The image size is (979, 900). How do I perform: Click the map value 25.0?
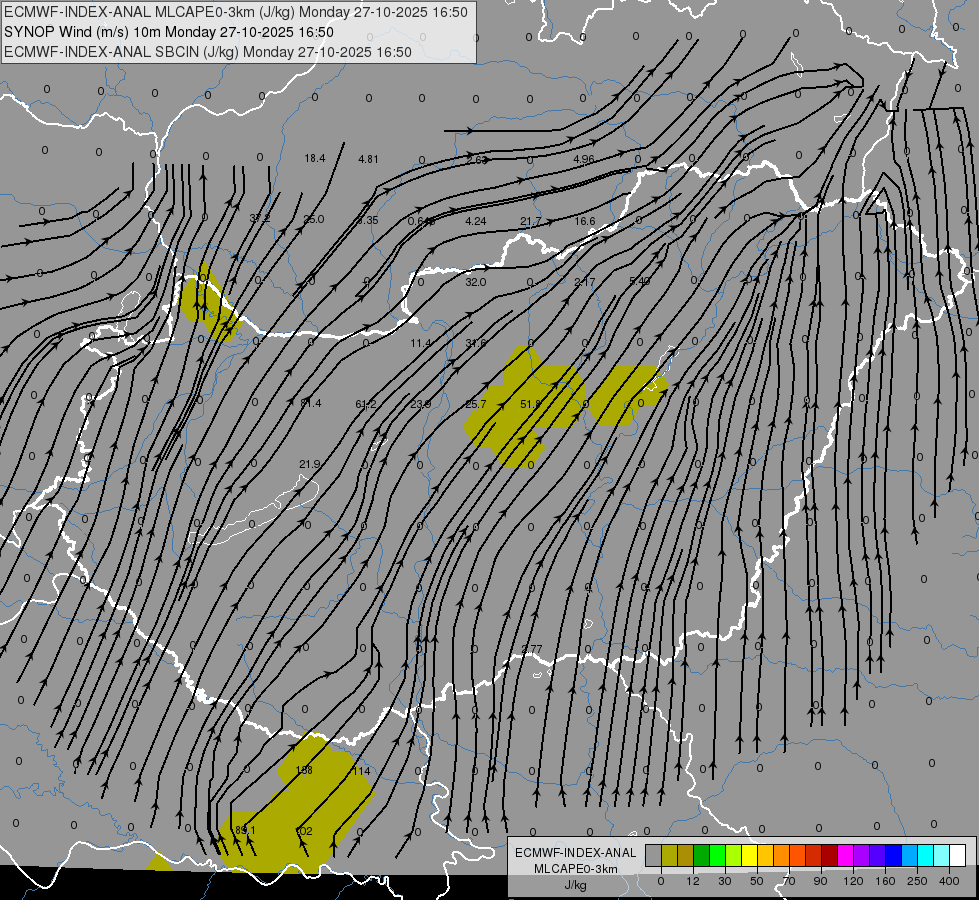314,219
